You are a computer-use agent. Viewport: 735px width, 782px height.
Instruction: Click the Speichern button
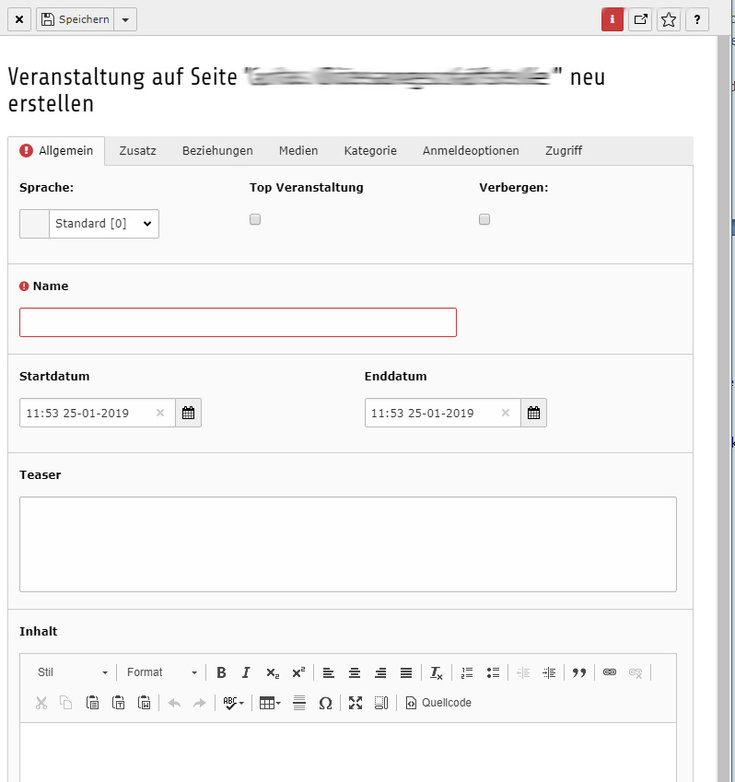pyautogui.click(x=75, y=19)
